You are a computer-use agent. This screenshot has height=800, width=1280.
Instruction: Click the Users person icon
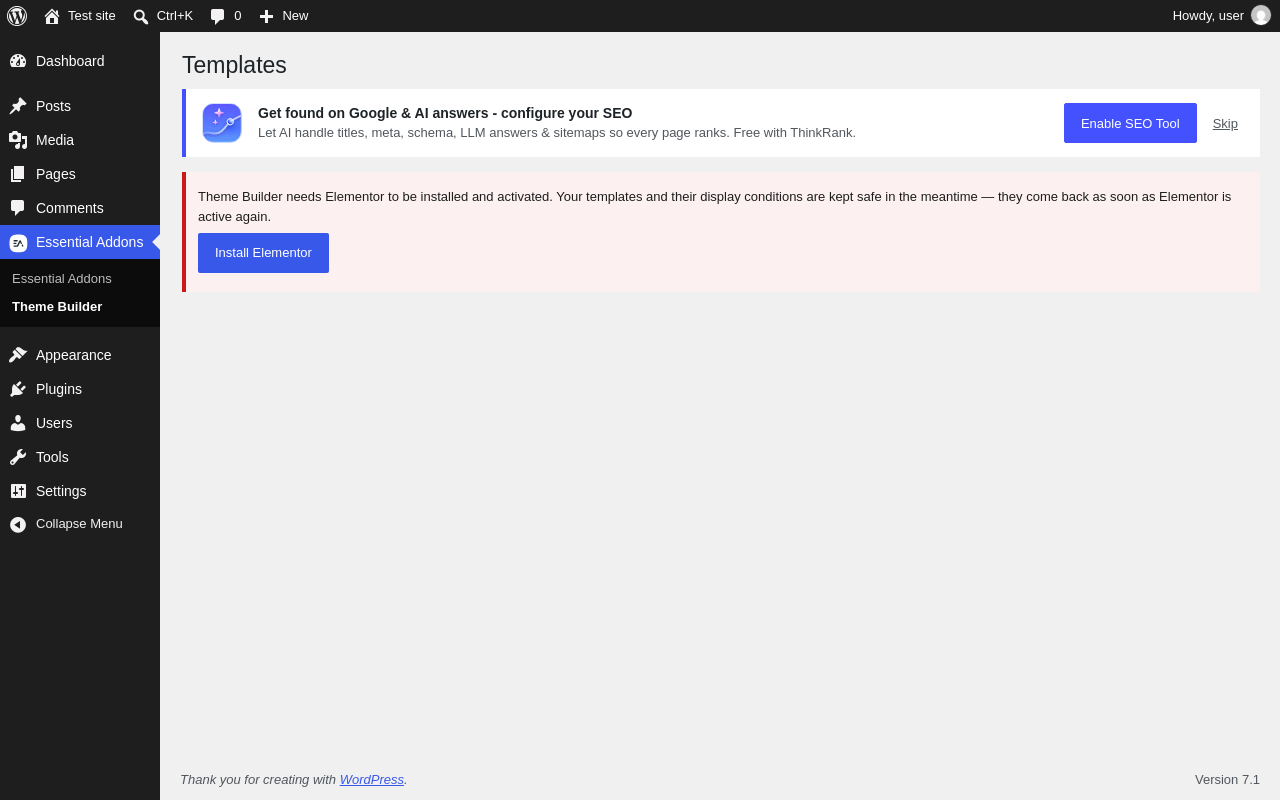pos(18,423)
